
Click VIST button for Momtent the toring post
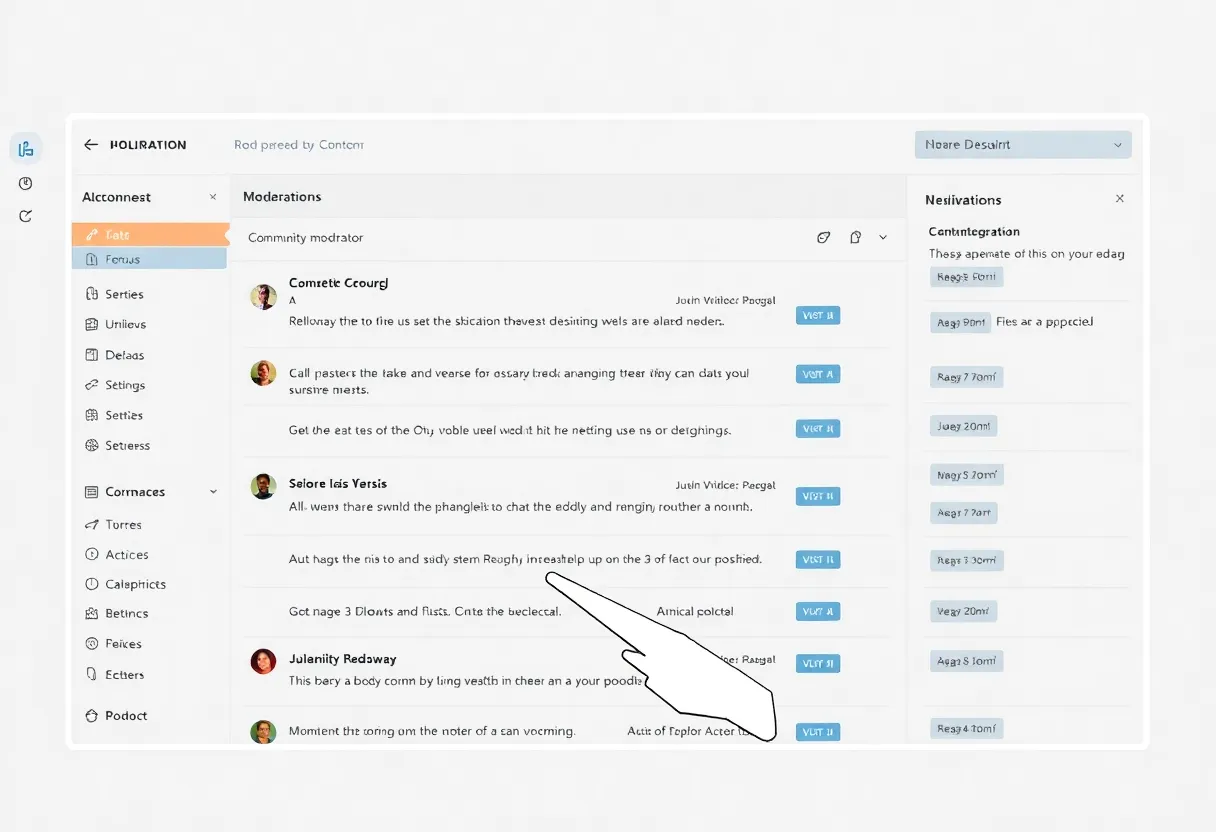(818, 732)
